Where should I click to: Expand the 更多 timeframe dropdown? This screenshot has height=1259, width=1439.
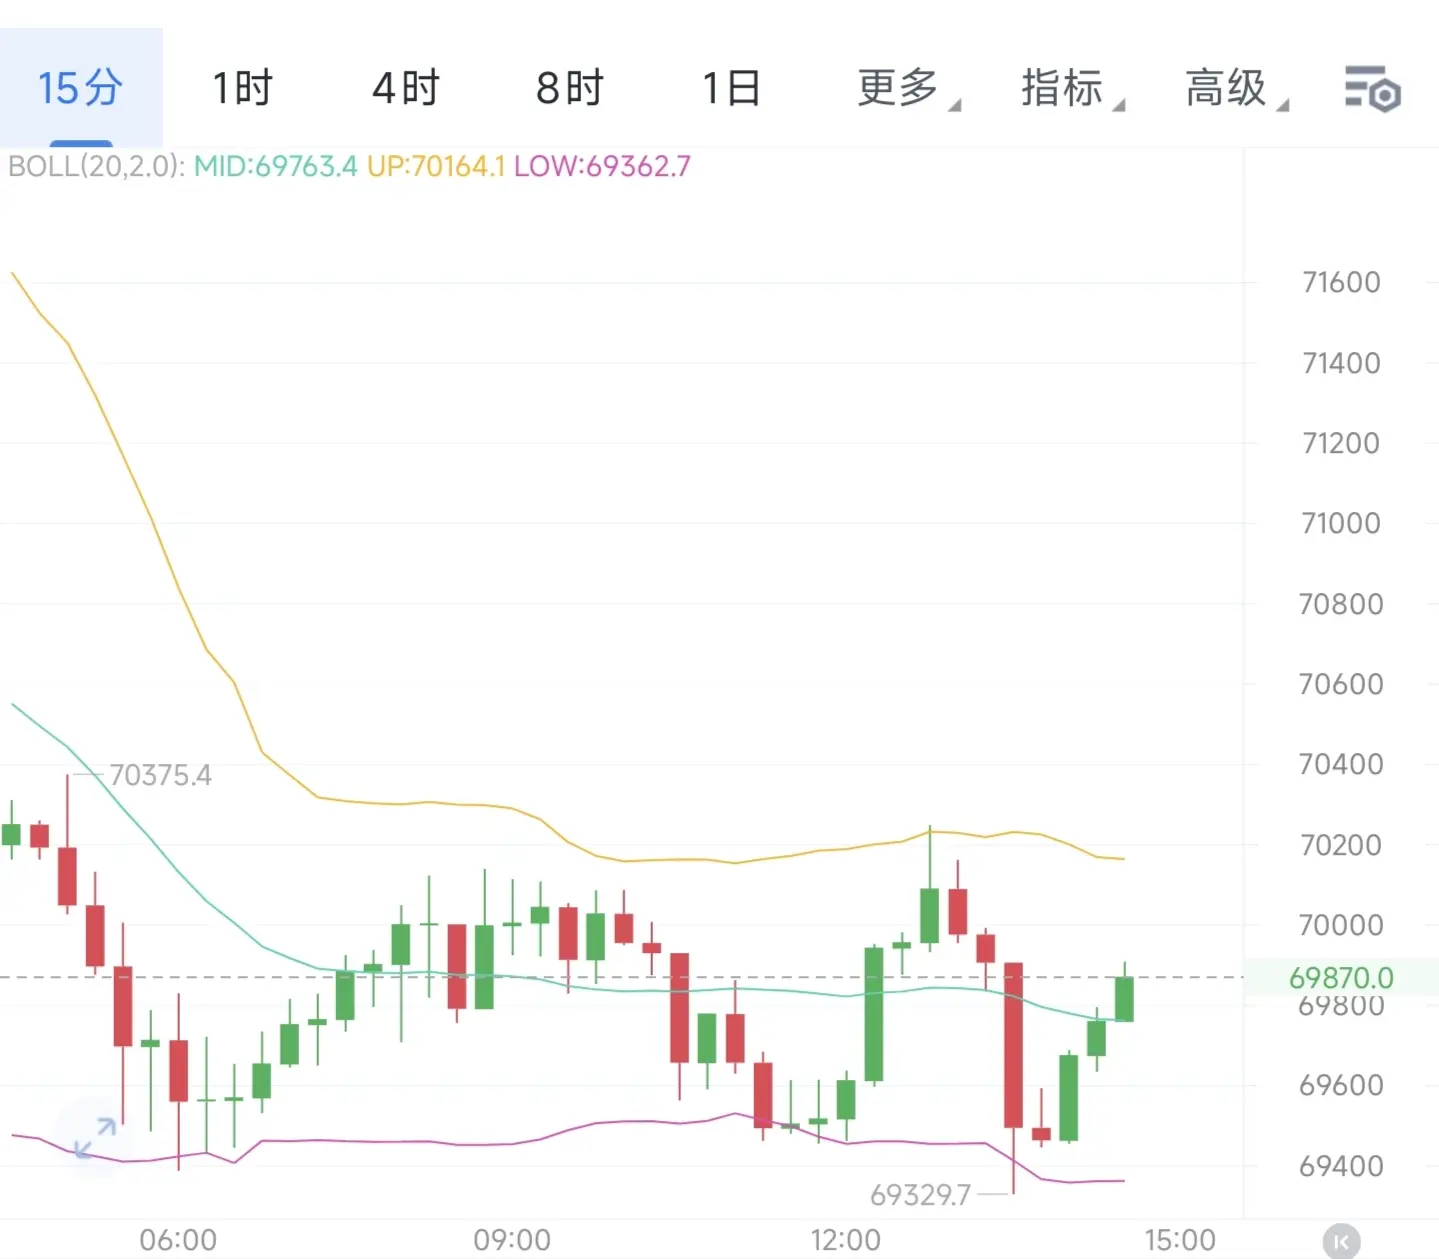[908, 88]
